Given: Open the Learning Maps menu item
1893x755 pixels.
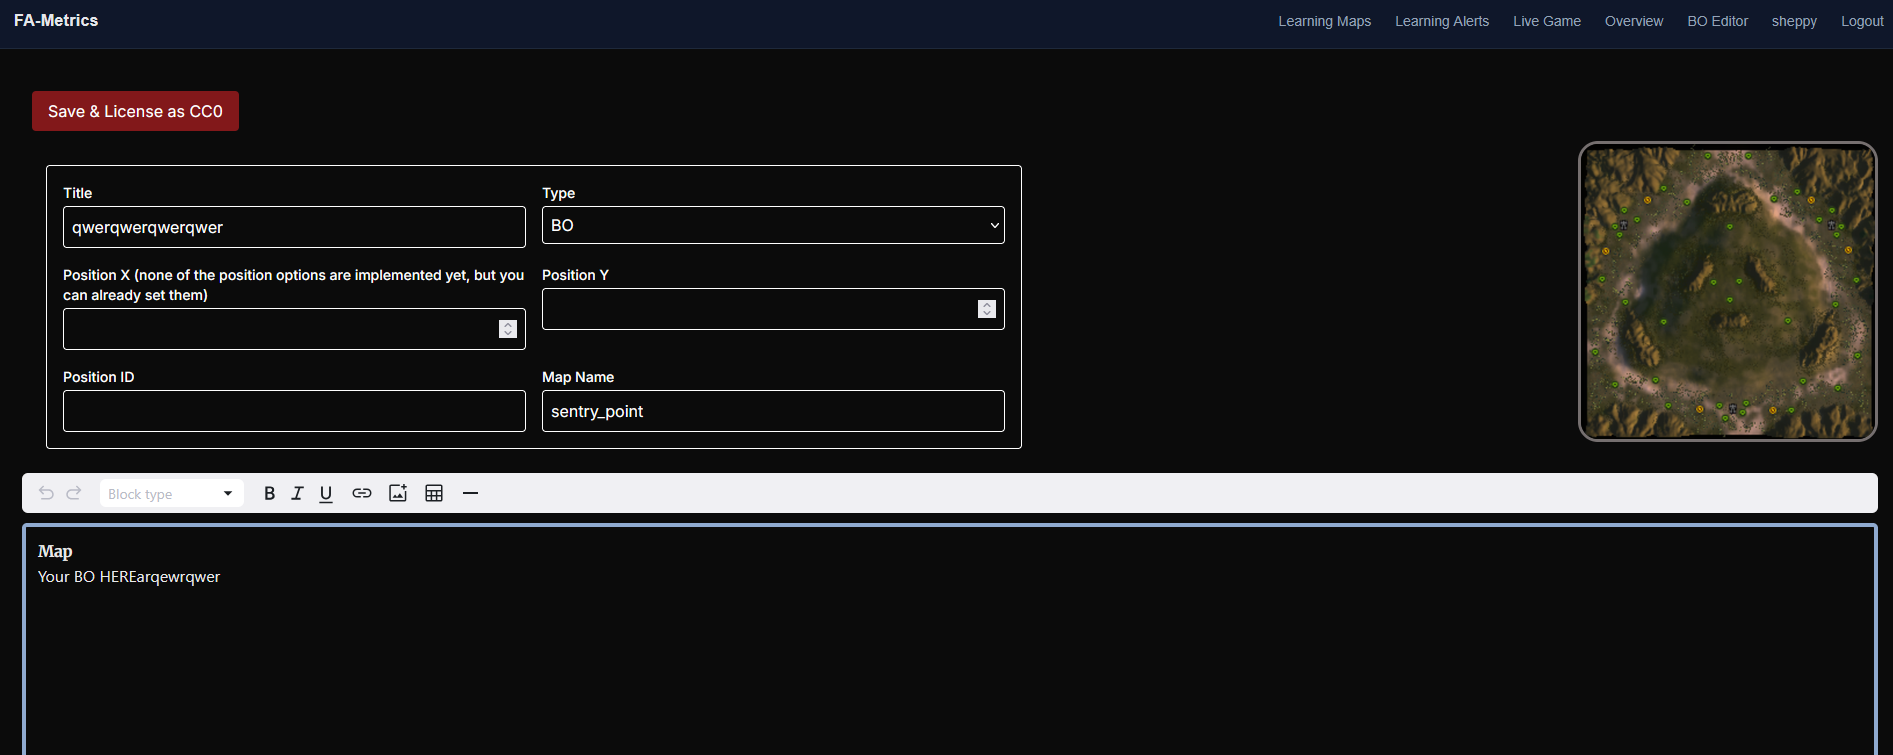Looking at the screenshot, I should [x=1324, y=21].
